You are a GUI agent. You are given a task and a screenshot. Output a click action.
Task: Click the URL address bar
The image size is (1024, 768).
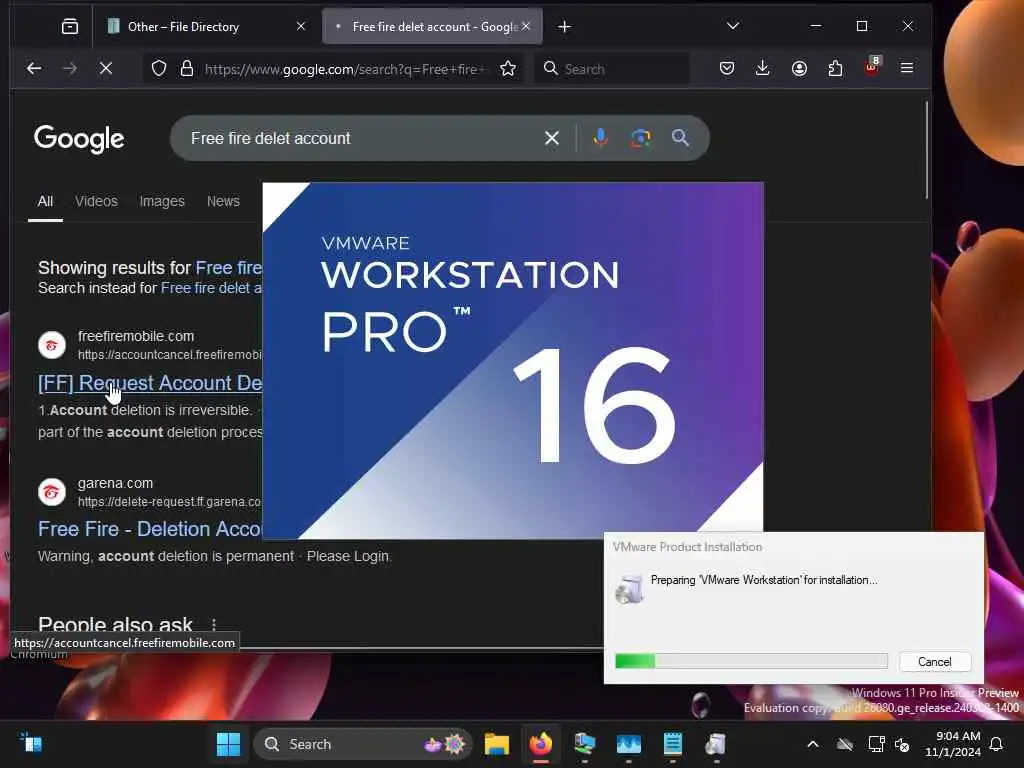(x=346, y=69)
